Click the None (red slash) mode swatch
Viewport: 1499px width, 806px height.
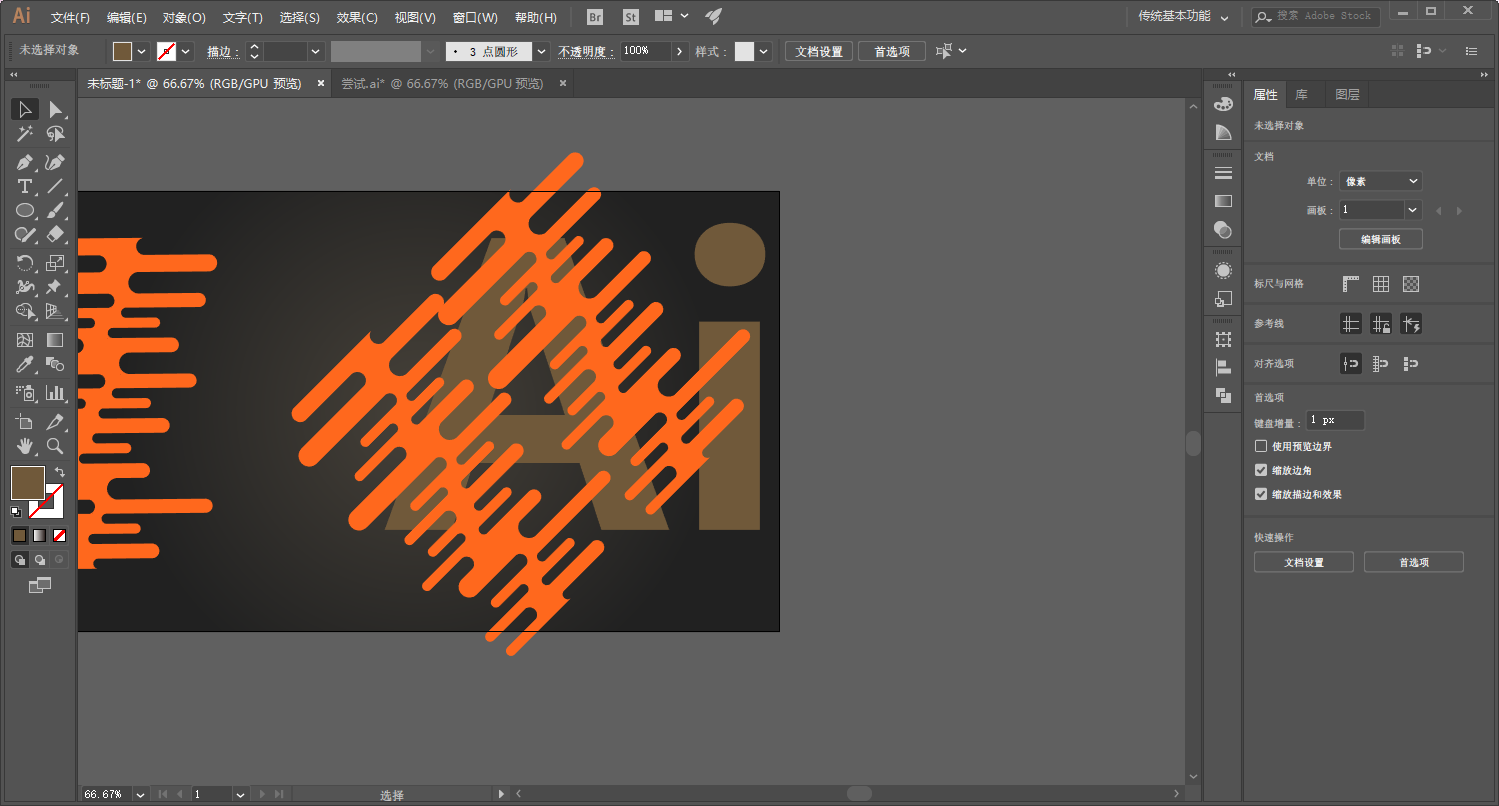click(59, 536)
